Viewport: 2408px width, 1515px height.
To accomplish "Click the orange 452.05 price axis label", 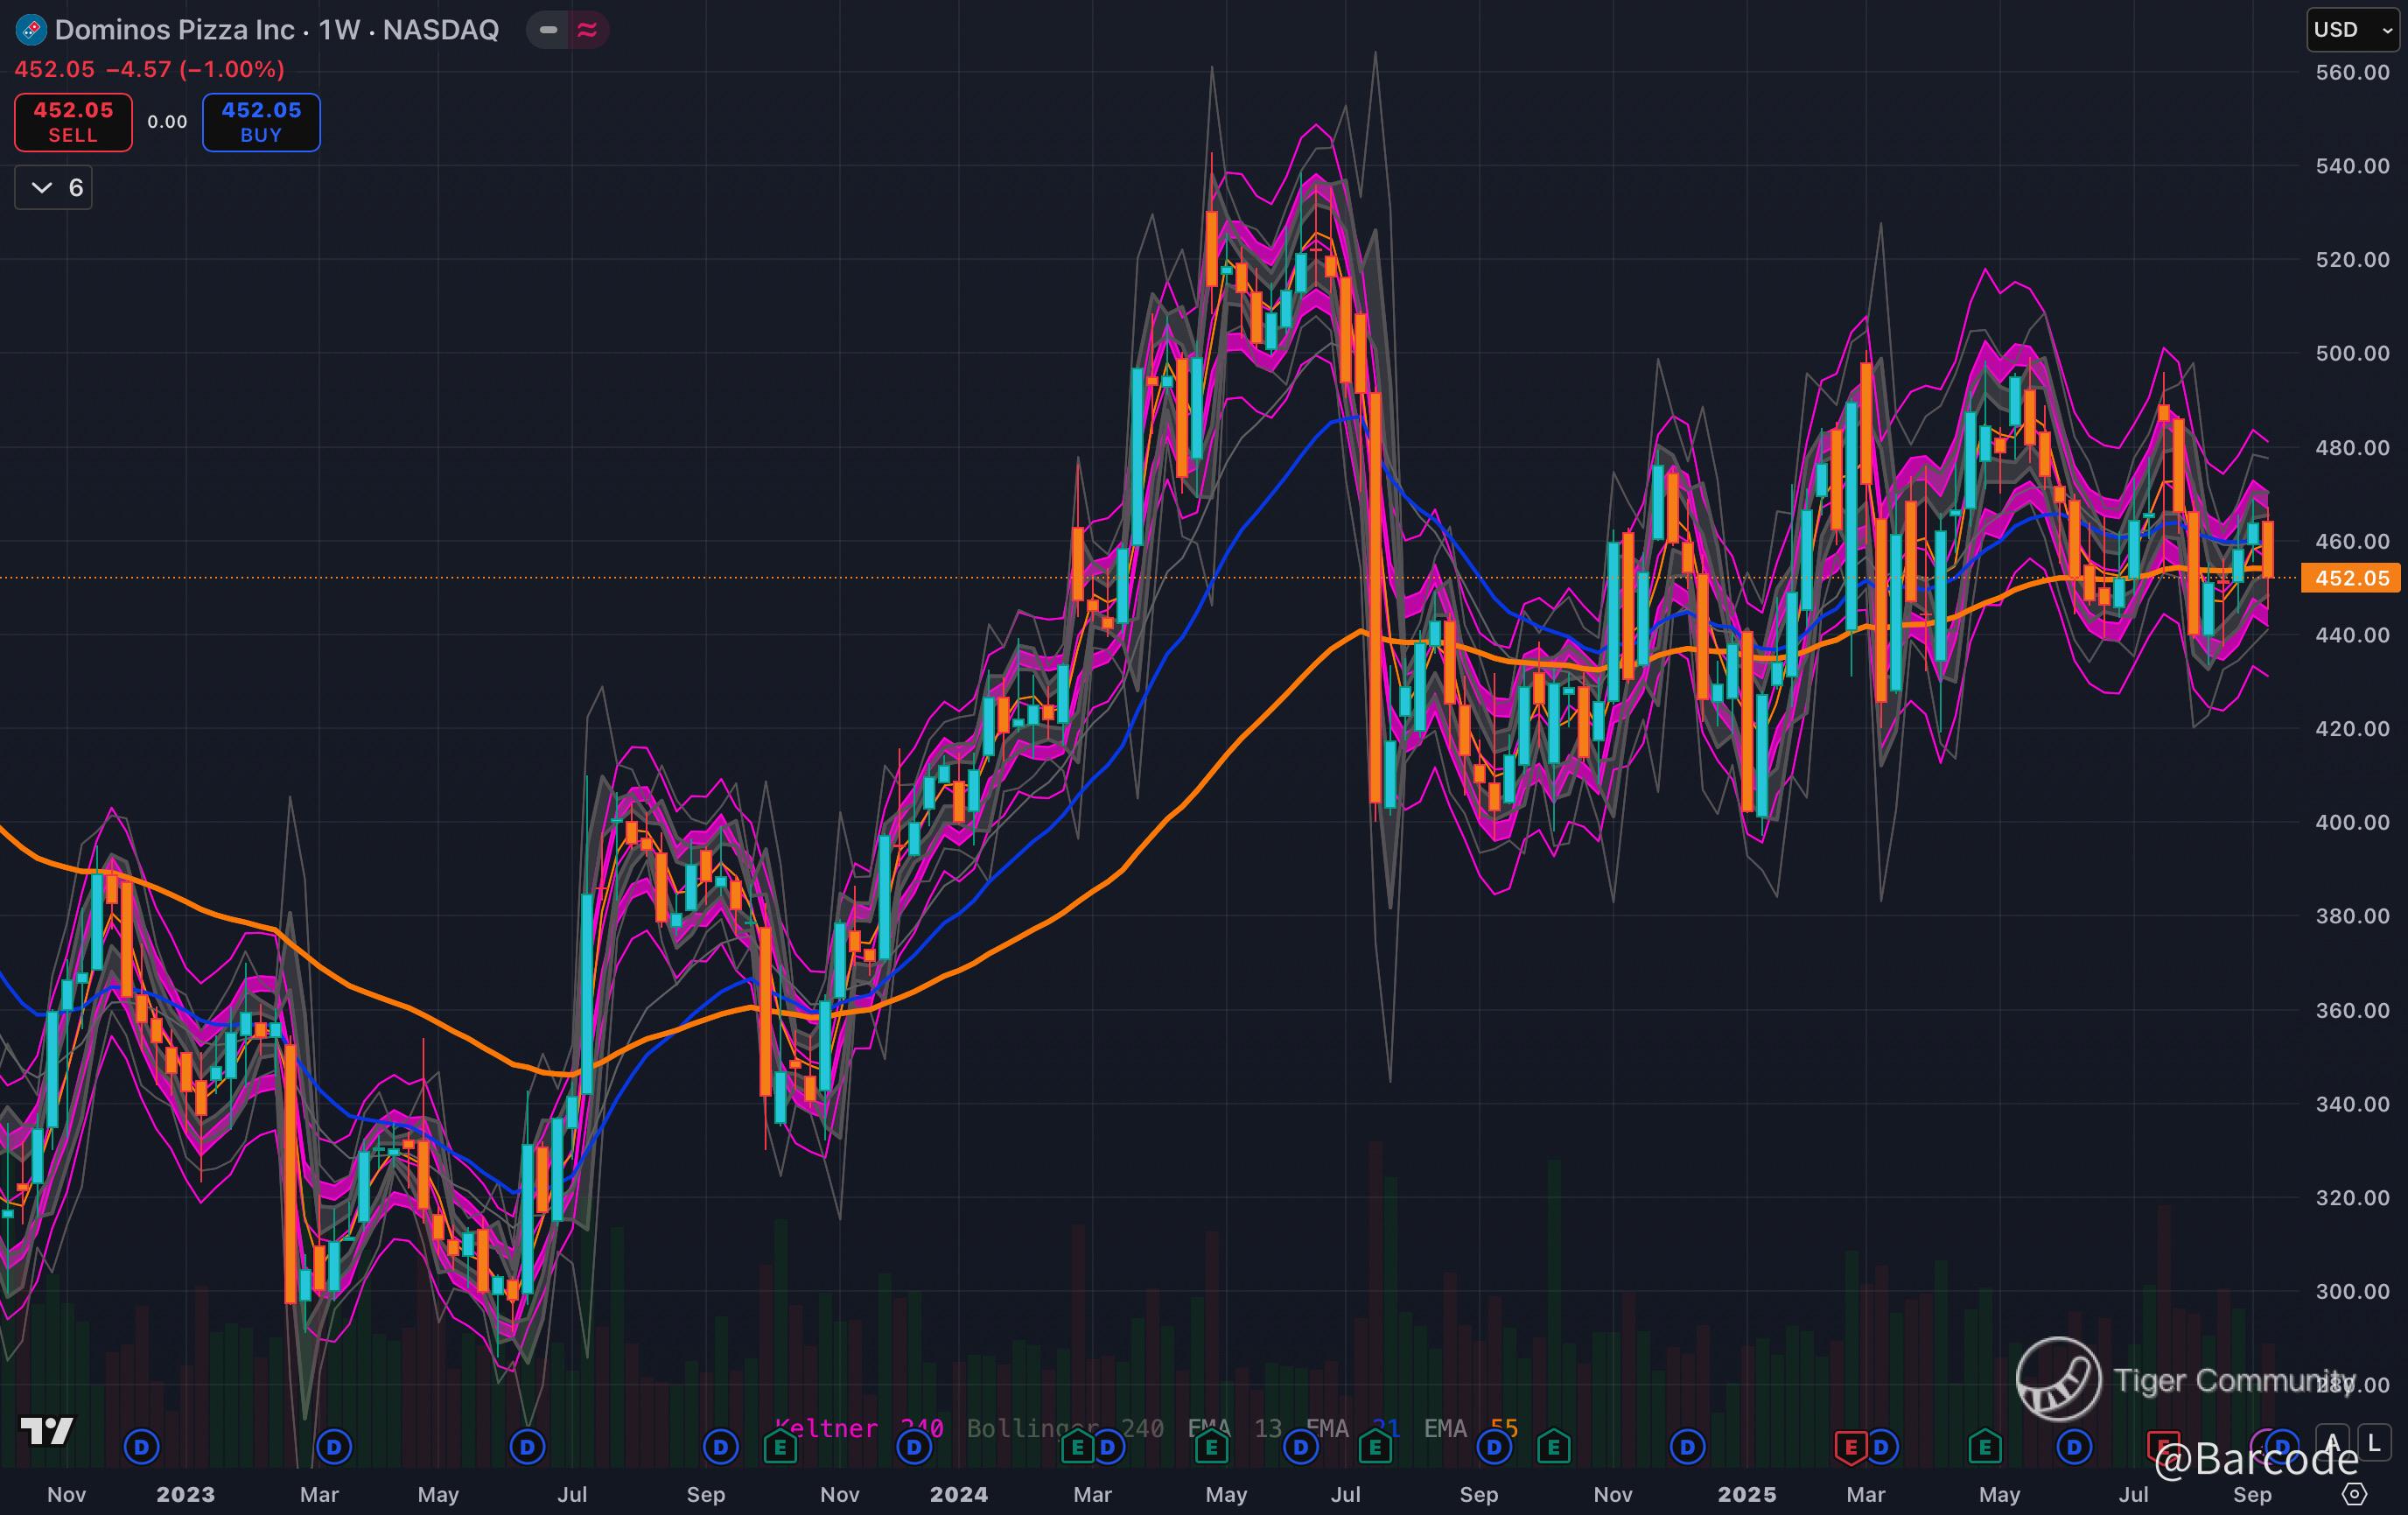I will (2350, 578).
